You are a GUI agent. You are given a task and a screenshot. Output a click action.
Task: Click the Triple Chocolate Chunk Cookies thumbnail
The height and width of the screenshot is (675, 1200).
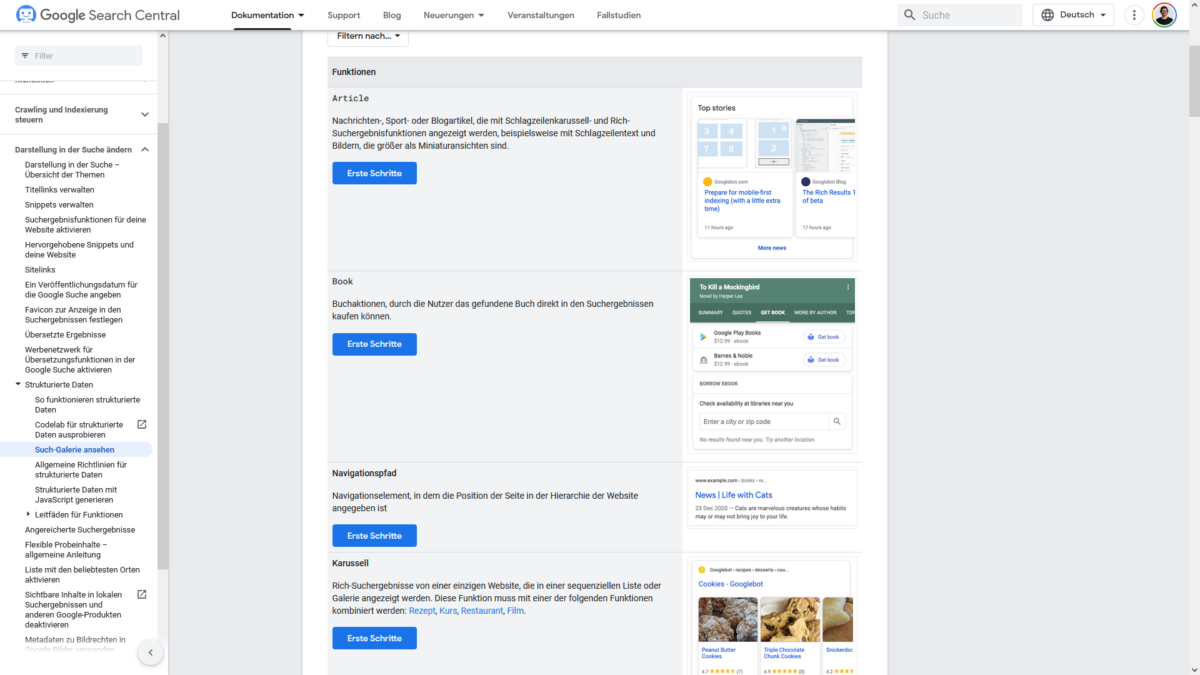(790, 619)
